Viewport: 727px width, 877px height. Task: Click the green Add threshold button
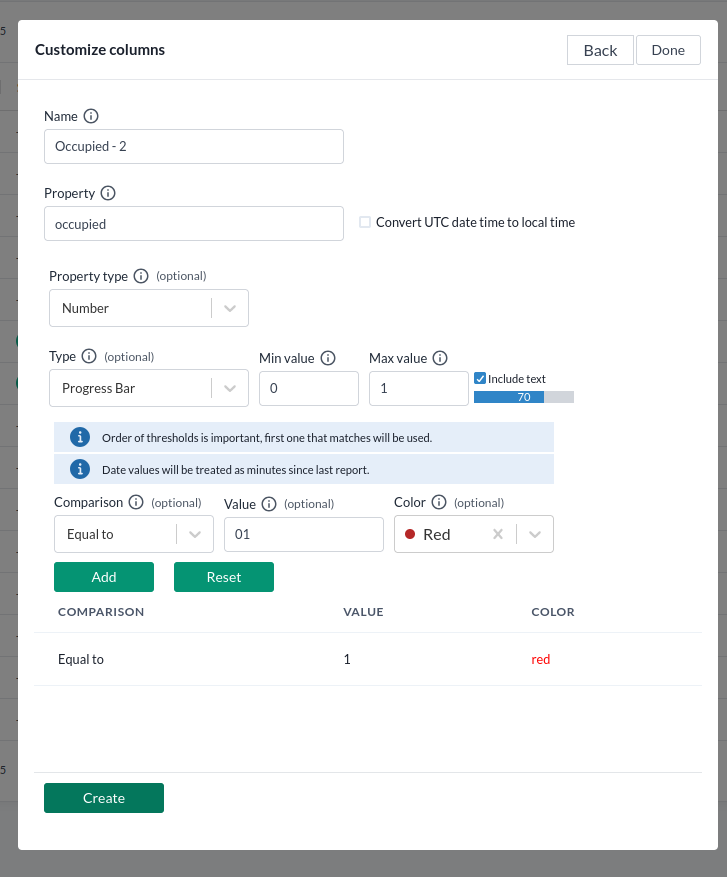[104, 577]
